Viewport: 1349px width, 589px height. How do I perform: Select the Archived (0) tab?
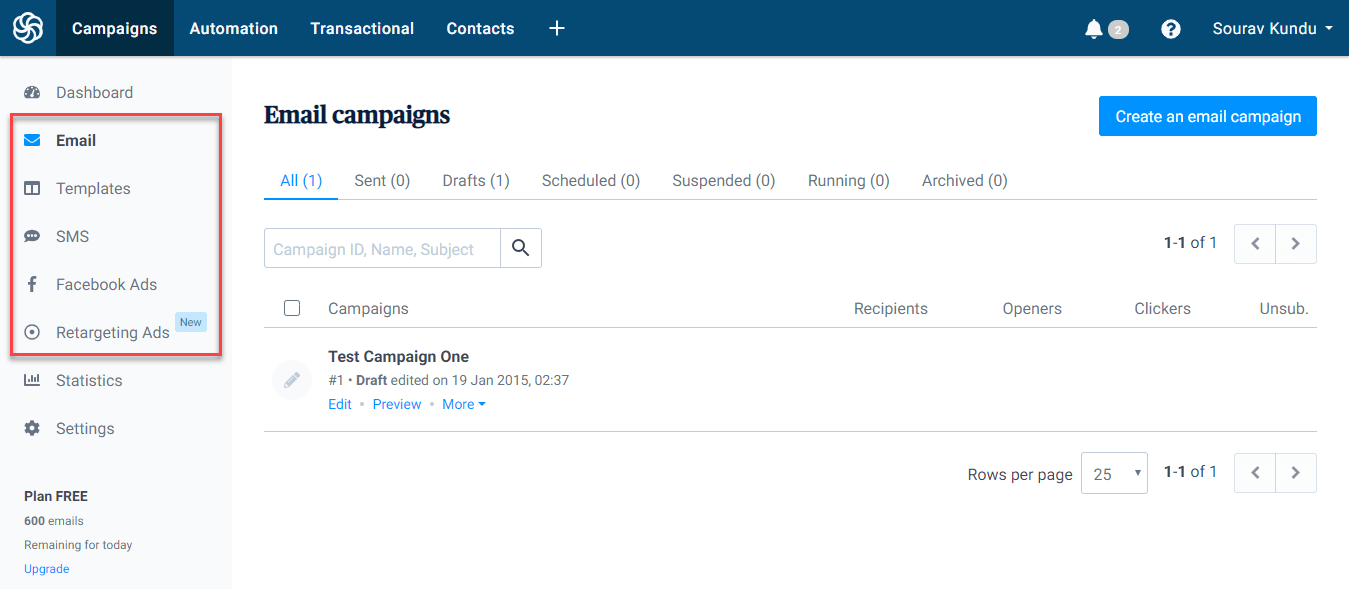pyautogui.click(x=965, y=181)
